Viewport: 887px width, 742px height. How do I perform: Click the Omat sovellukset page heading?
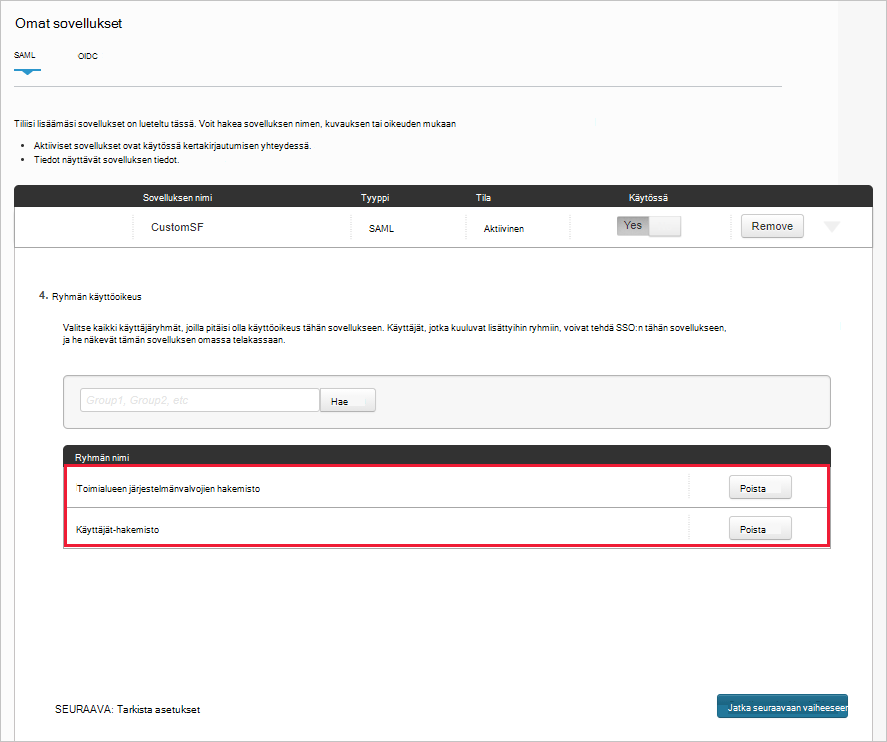pos(67,22)
